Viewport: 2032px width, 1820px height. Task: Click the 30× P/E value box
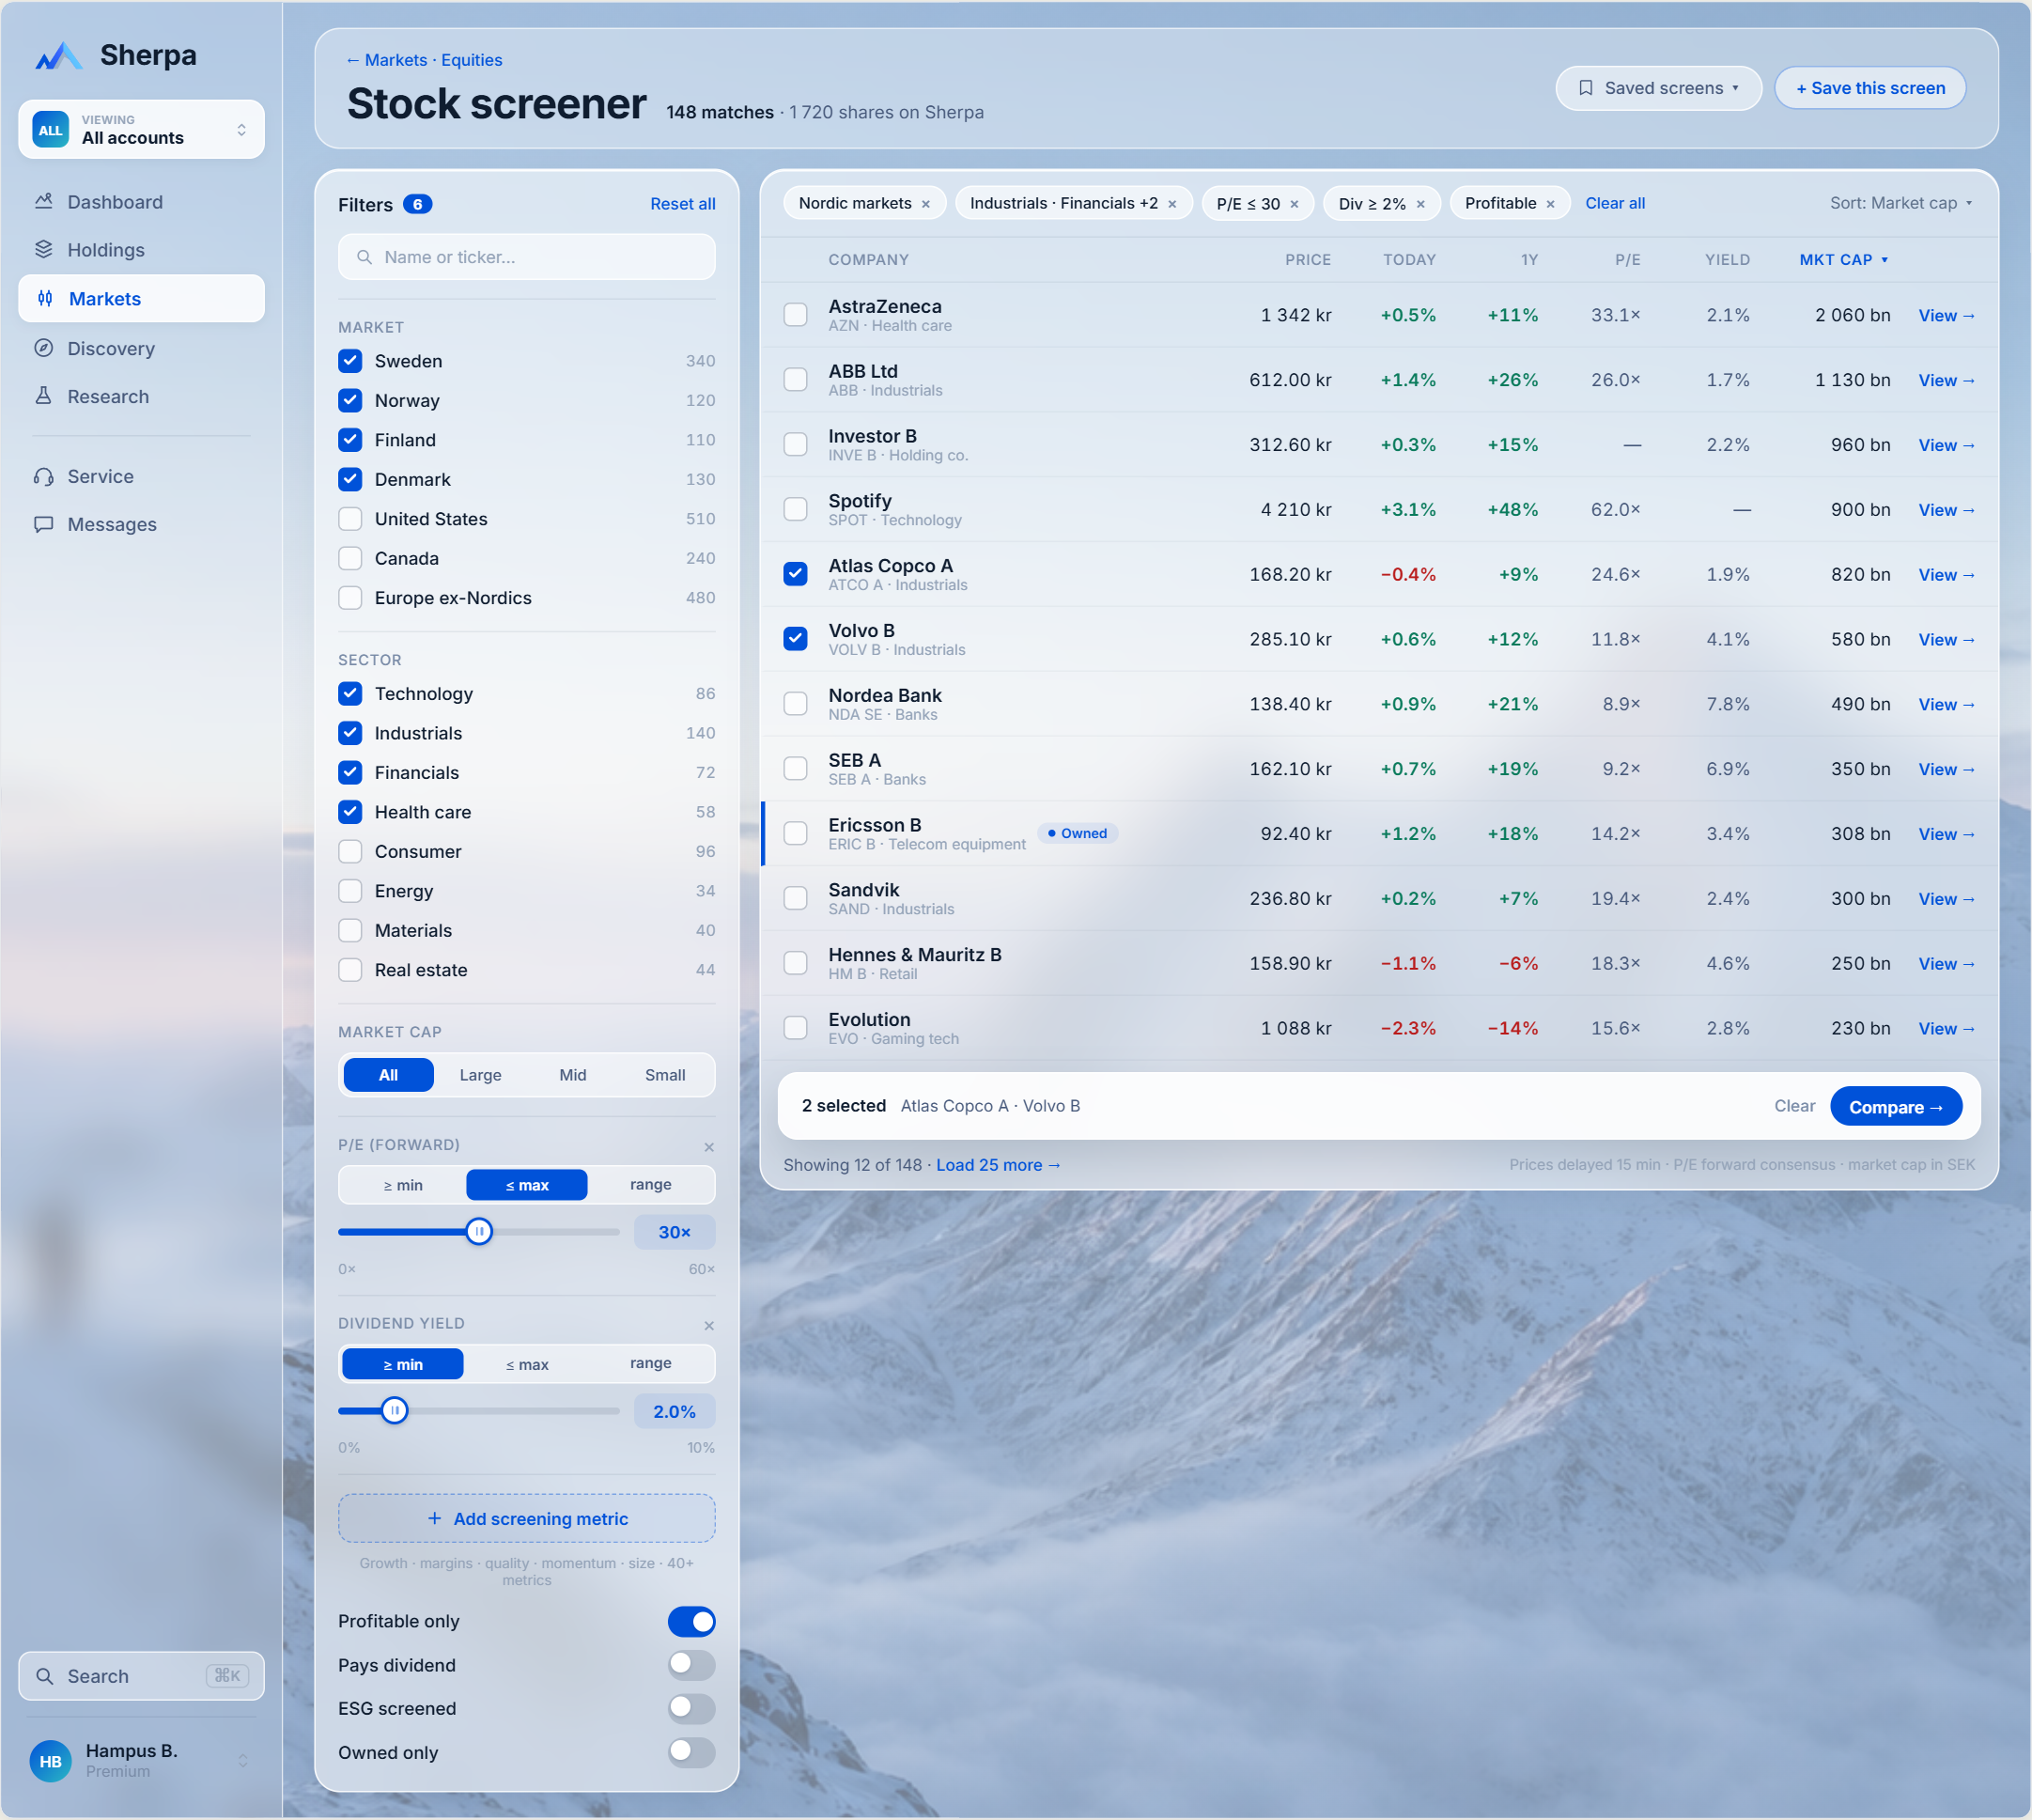pyautogui.click(x=675, y=1234)
